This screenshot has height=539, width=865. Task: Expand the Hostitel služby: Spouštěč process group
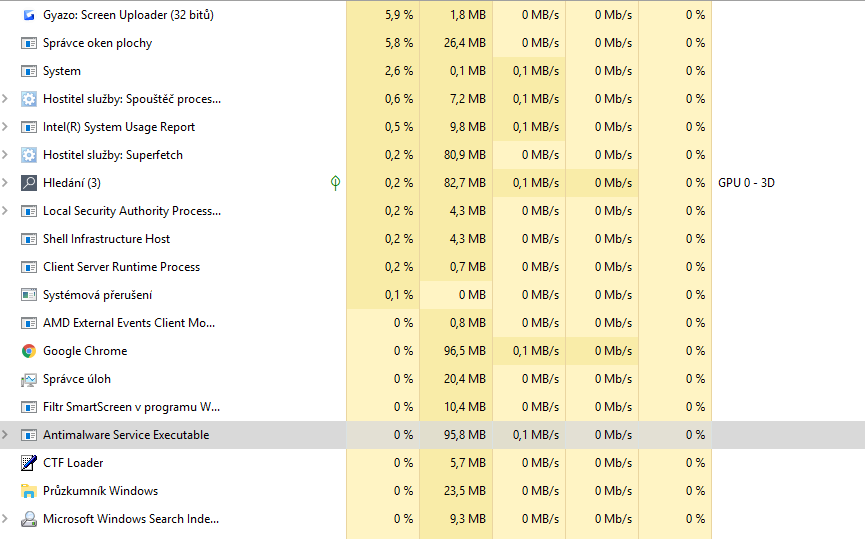(5, 99)
